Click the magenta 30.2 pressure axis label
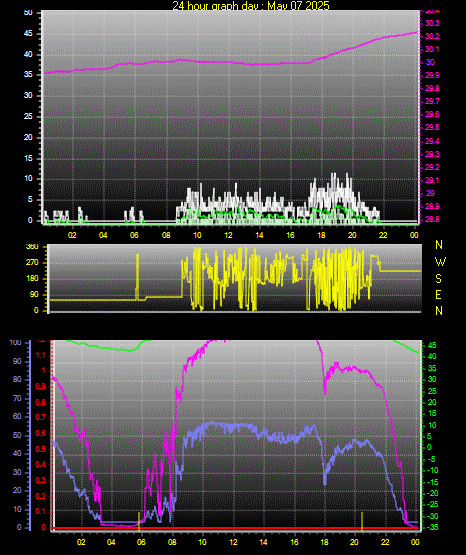 click(432, 36)
